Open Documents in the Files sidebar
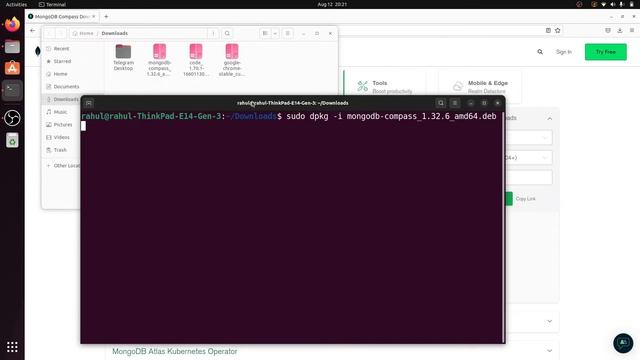The width and height of the screenshot is (640, 360). coord(66,87)
